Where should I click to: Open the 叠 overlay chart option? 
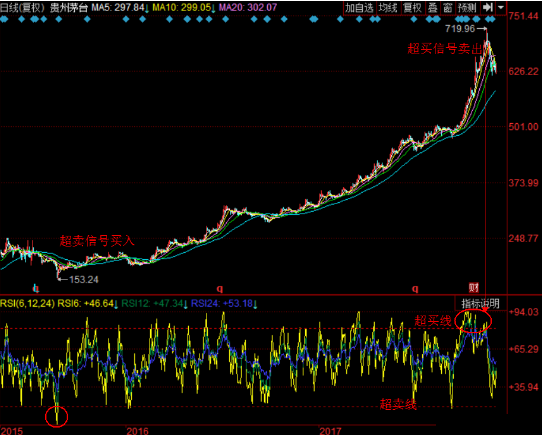[433, 8]
